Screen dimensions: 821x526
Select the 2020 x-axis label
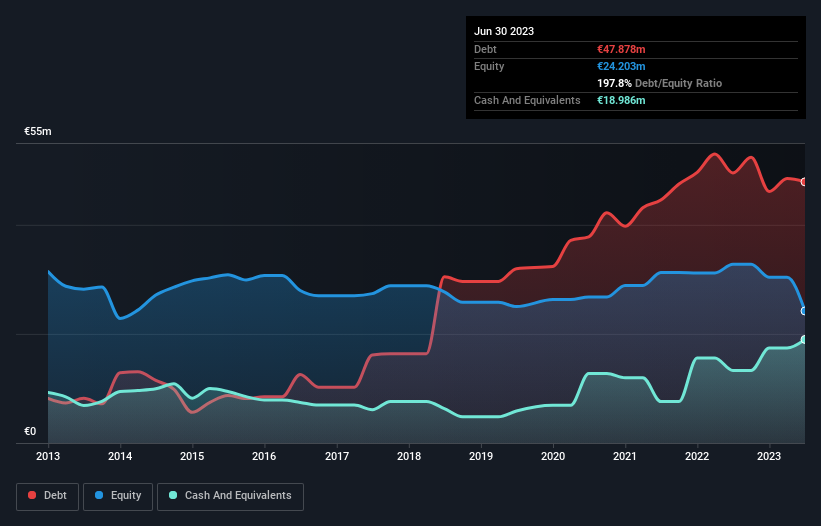(553, 456)
